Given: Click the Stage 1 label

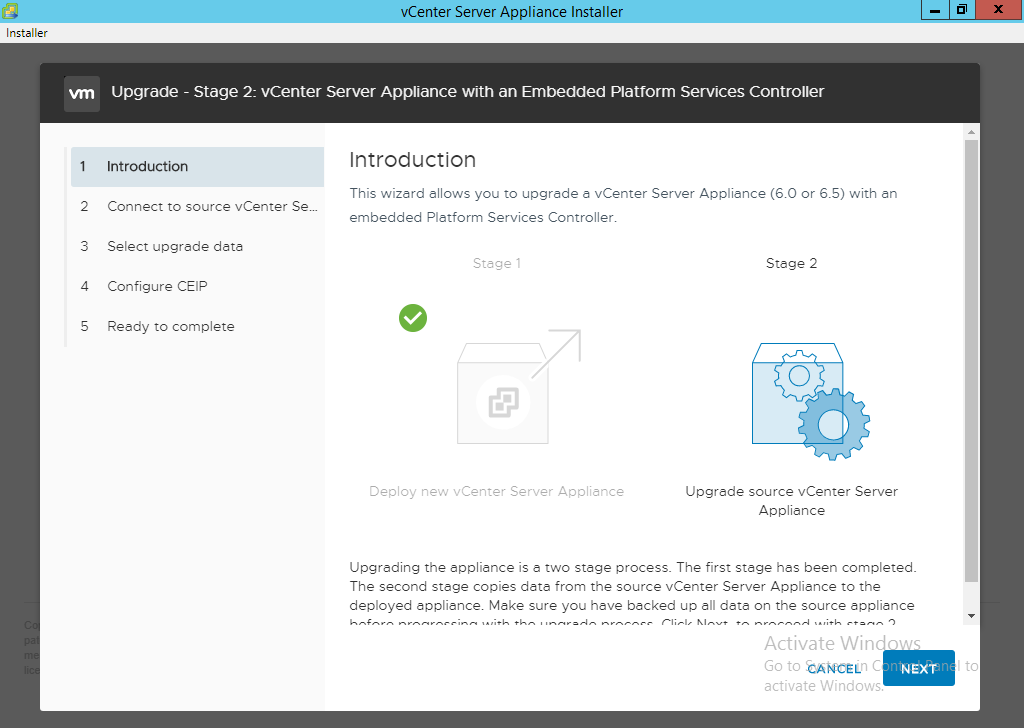Looking at the screenshot, I should tap(496, 263).
